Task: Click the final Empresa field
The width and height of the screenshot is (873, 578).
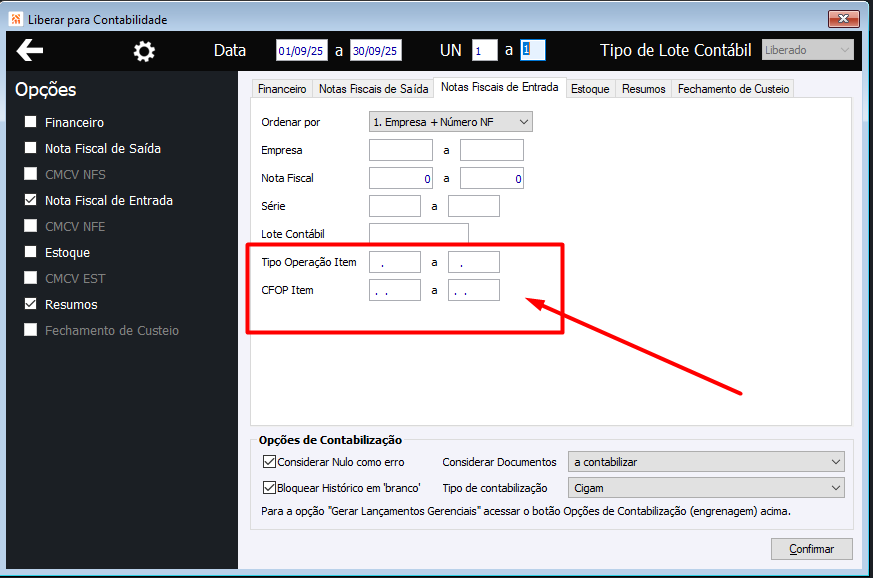Action: [492, 150]
